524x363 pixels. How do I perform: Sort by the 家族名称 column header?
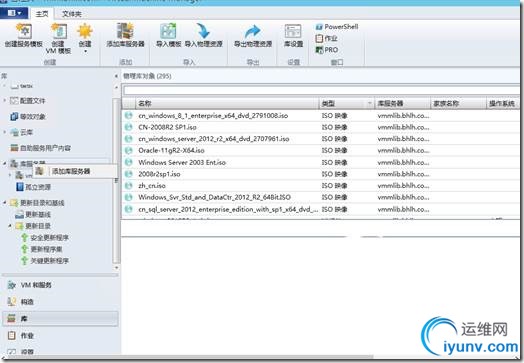(x=458, y=104)
